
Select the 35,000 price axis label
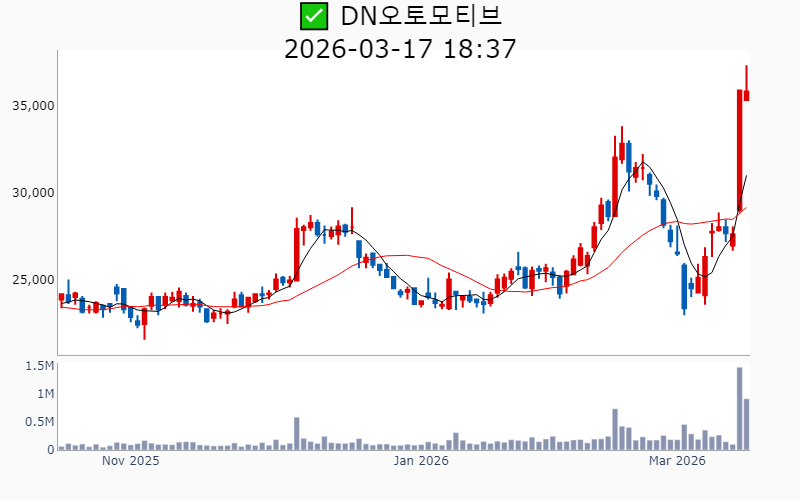pos(32,105)
